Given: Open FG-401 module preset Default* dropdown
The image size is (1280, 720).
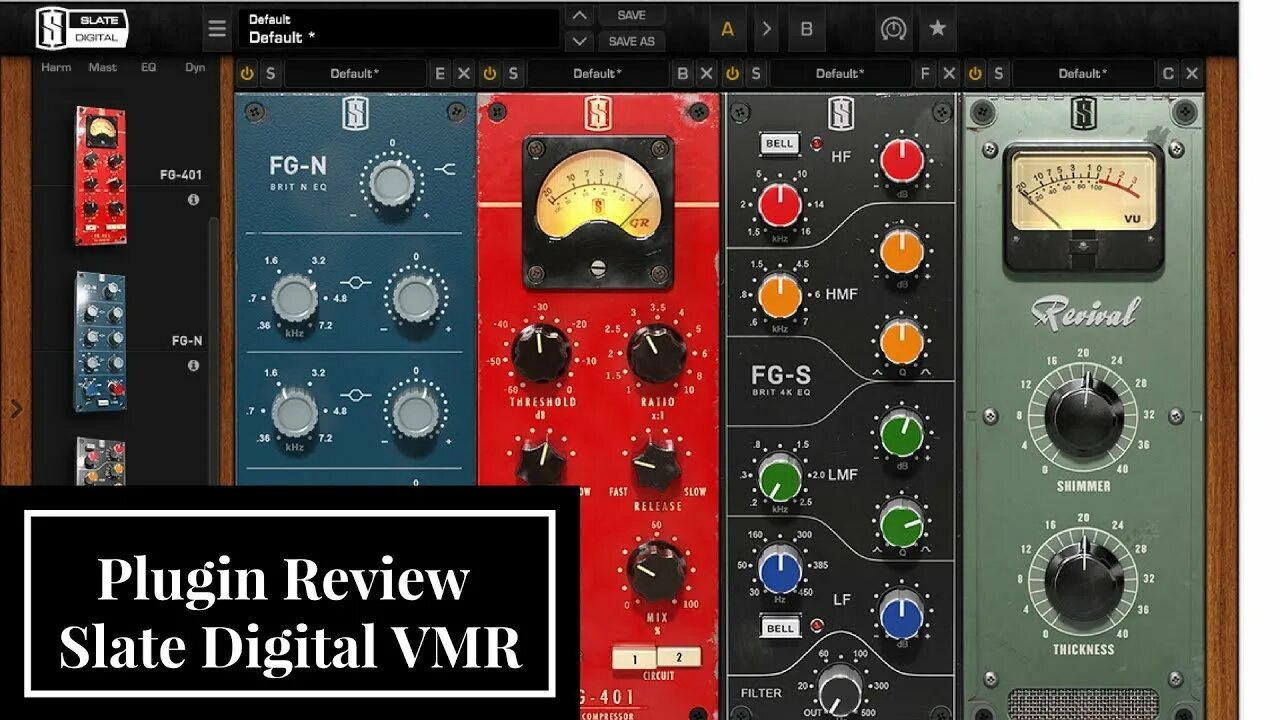Looking at the screenshot, I should pos(598,73).
